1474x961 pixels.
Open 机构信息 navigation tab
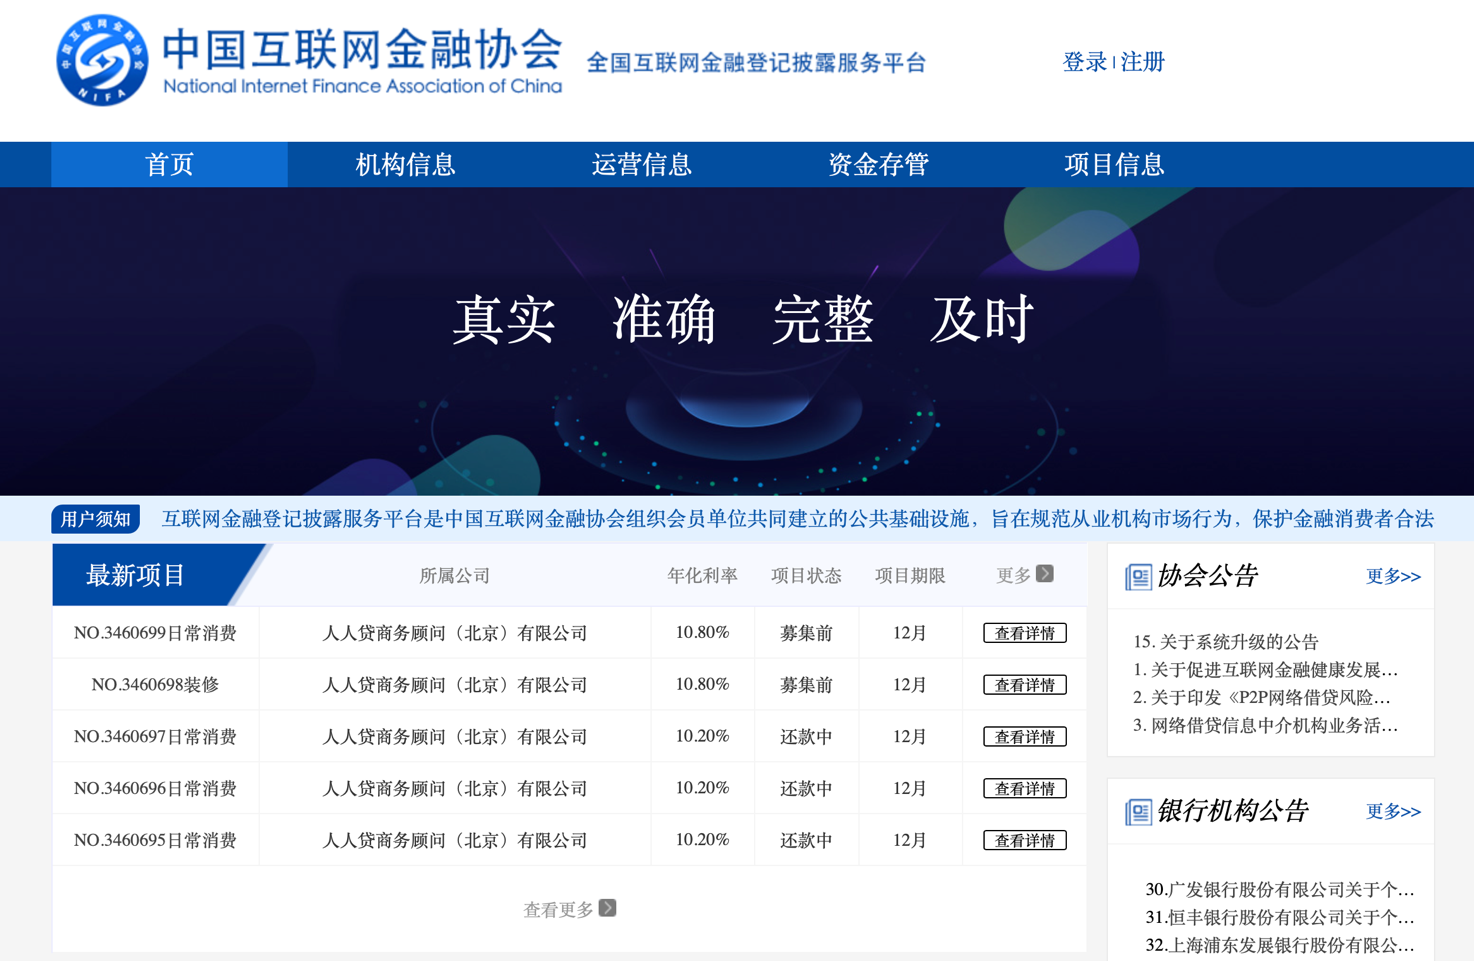pyautogui.click(x=405, y=165)
